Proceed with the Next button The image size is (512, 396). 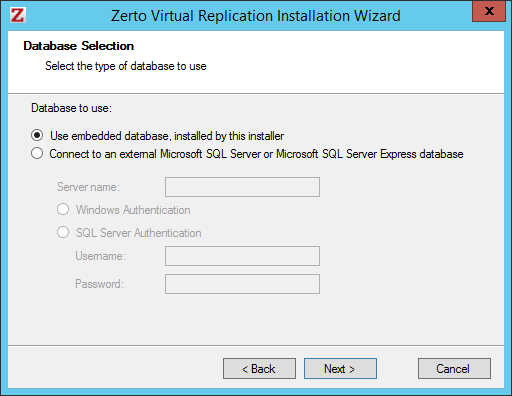point(340,369)
